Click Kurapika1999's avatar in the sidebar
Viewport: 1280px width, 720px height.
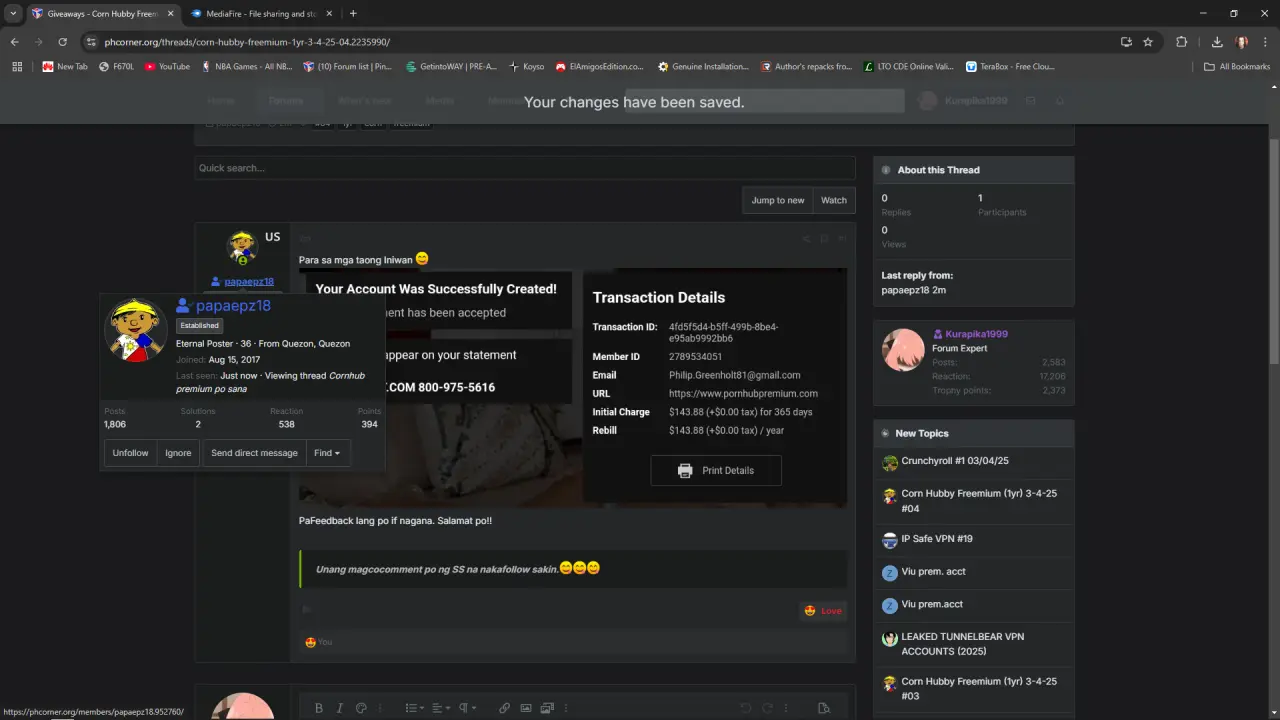click(903, 349)
